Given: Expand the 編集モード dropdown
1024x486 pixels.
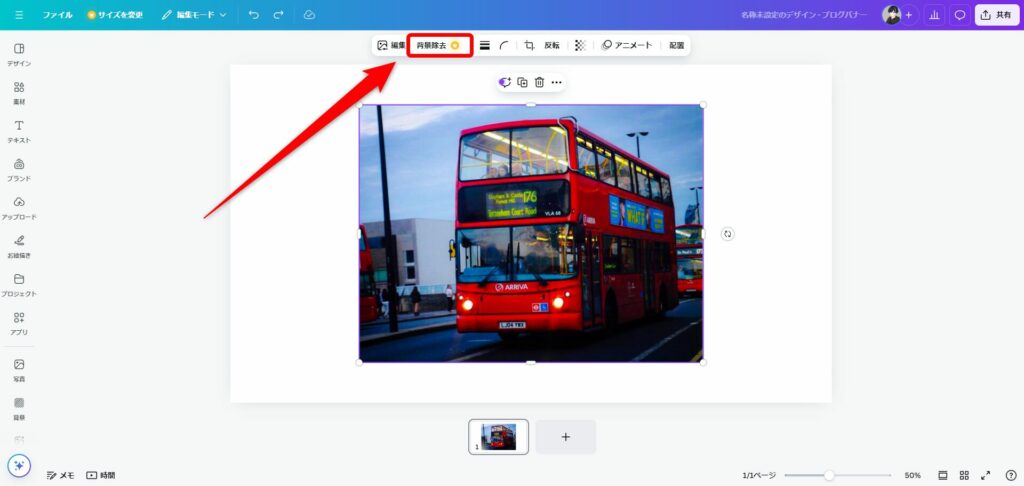Looking at the screenshot, I should pos(194,15).
